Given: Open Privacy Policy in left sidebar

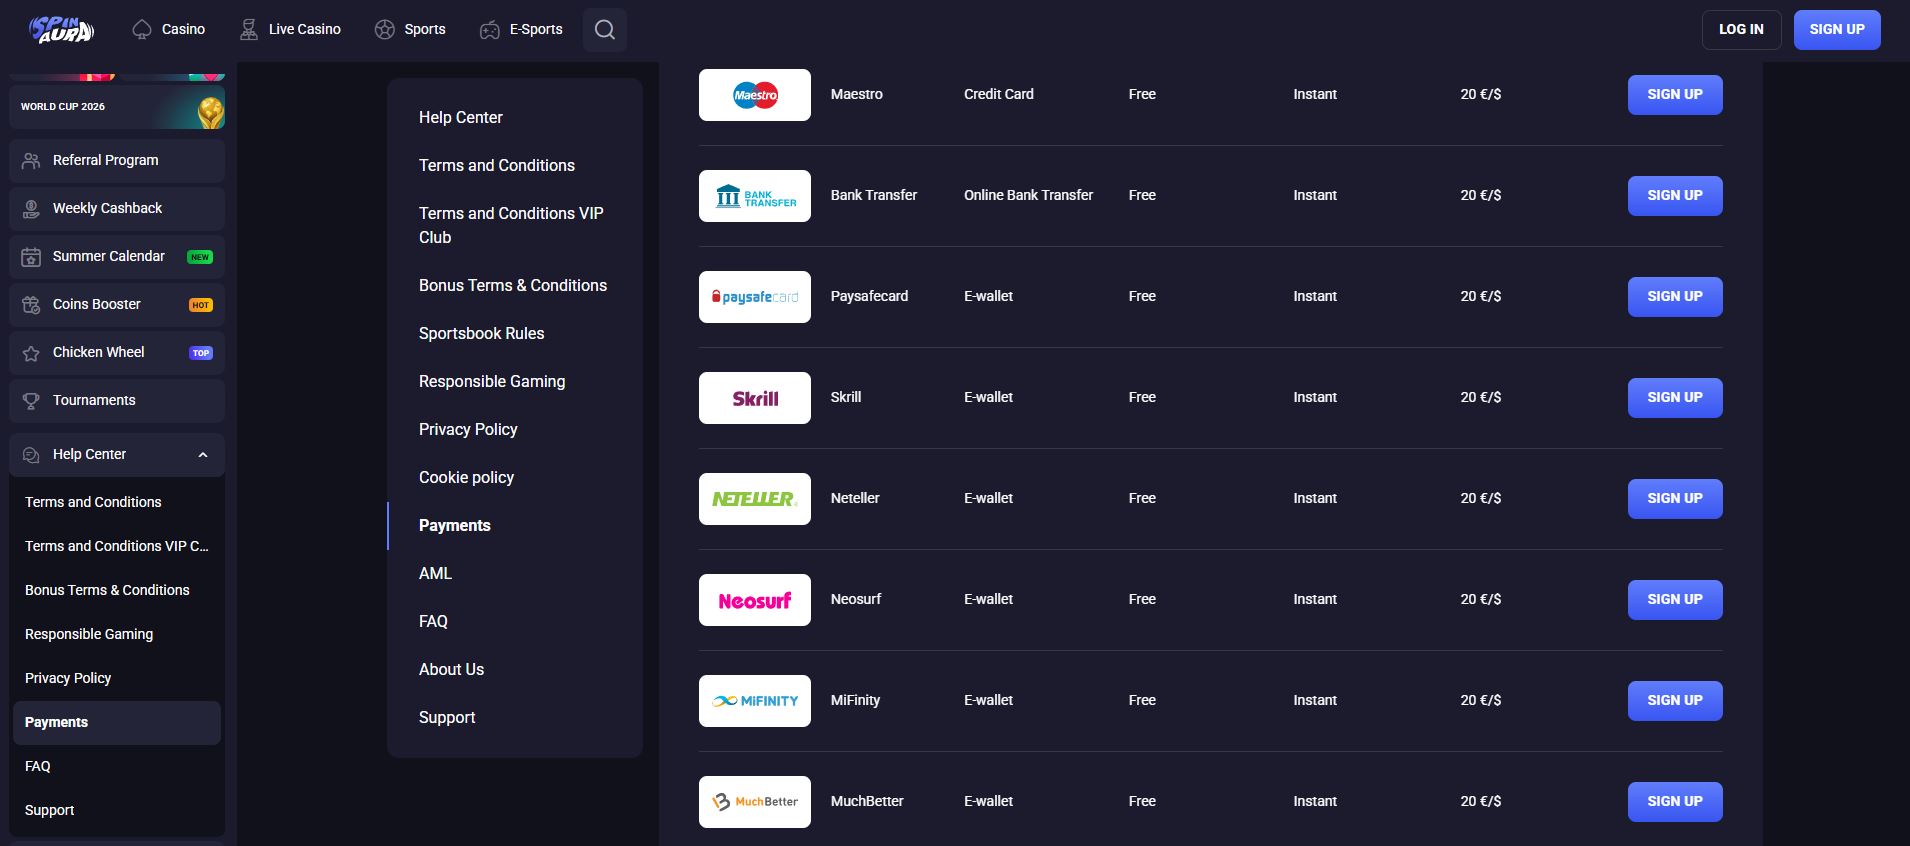Looking at the screenshot, I should tap(68, 678).
